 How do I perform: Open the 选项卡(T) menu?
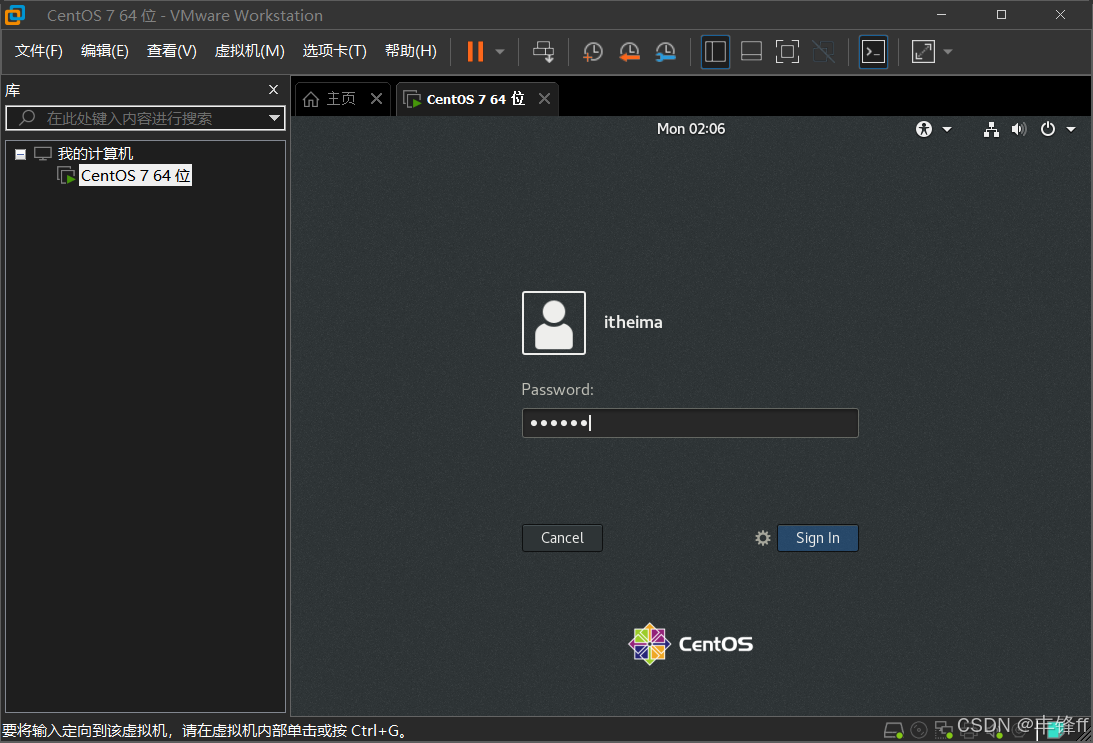click(335, 51)
